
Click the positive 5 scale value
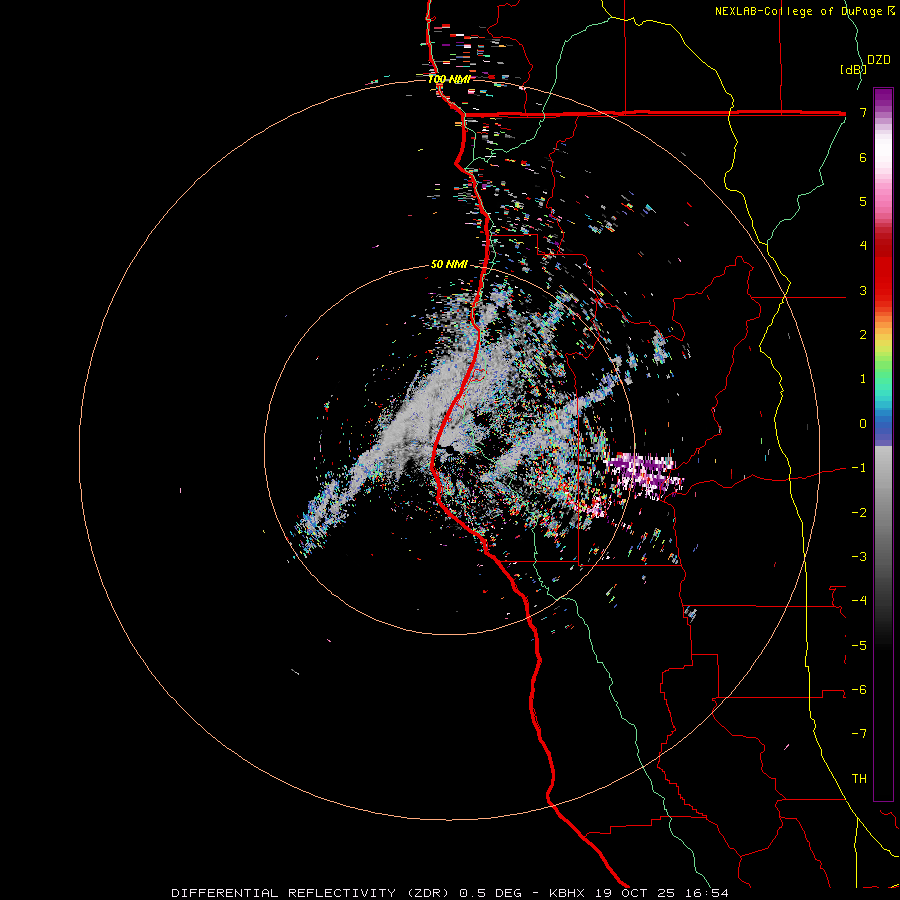(863, 201)
